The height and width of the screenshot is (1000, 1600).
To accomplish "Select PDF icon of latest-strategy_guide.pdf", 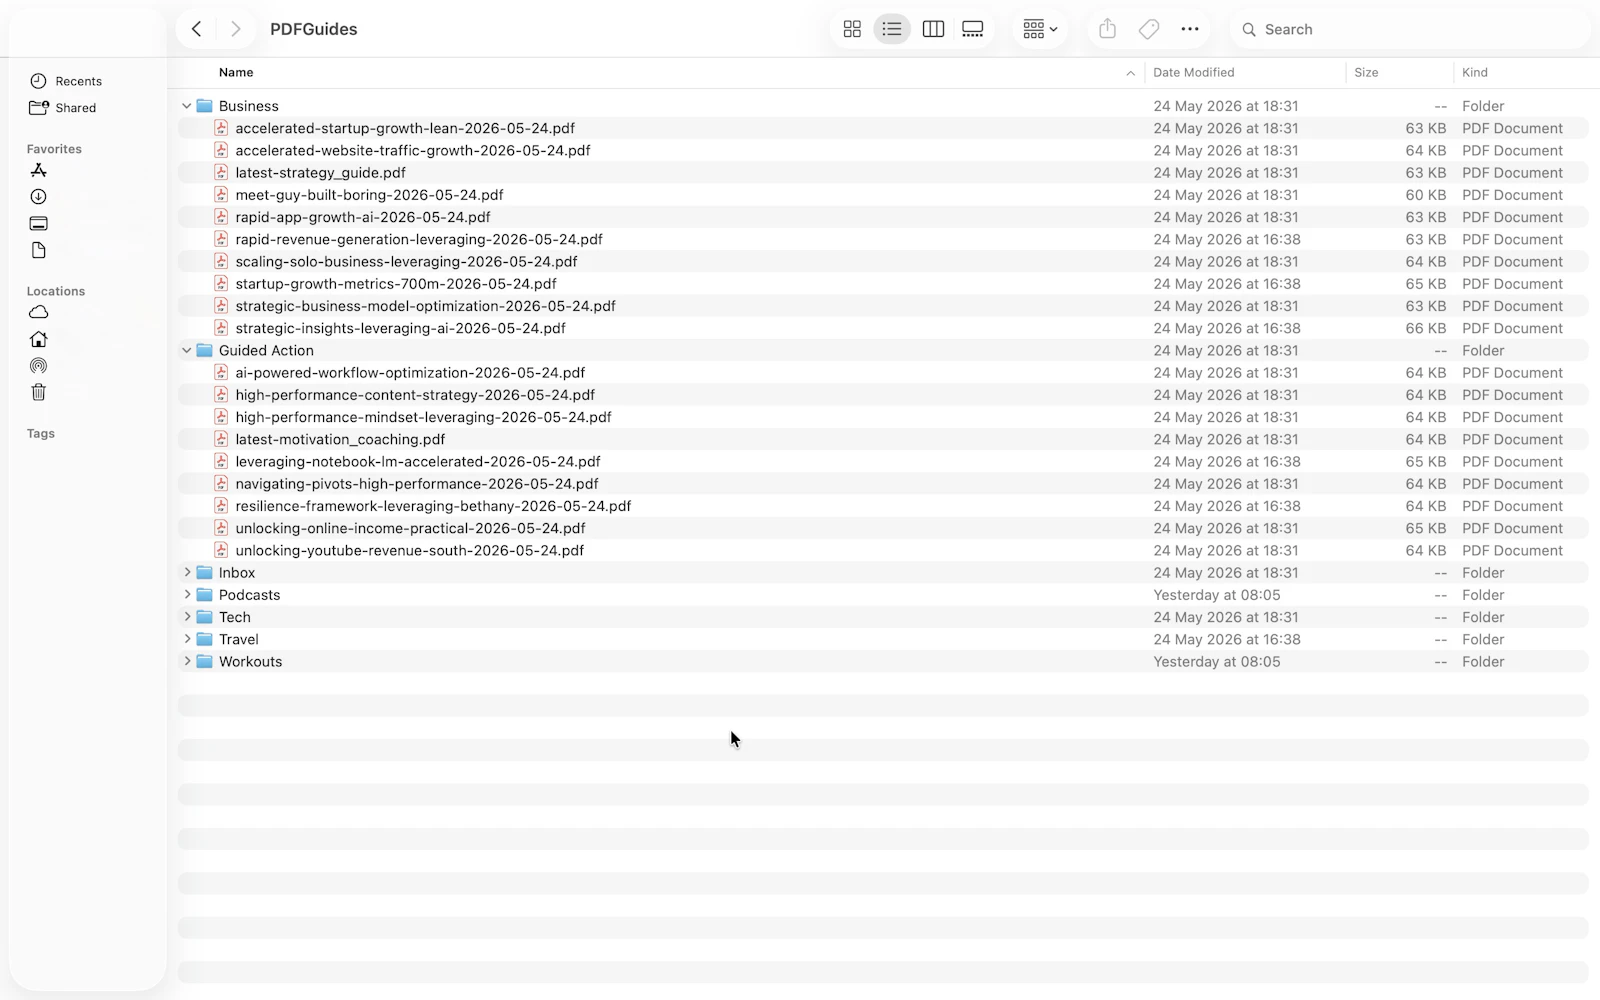I will coord(222,172).
